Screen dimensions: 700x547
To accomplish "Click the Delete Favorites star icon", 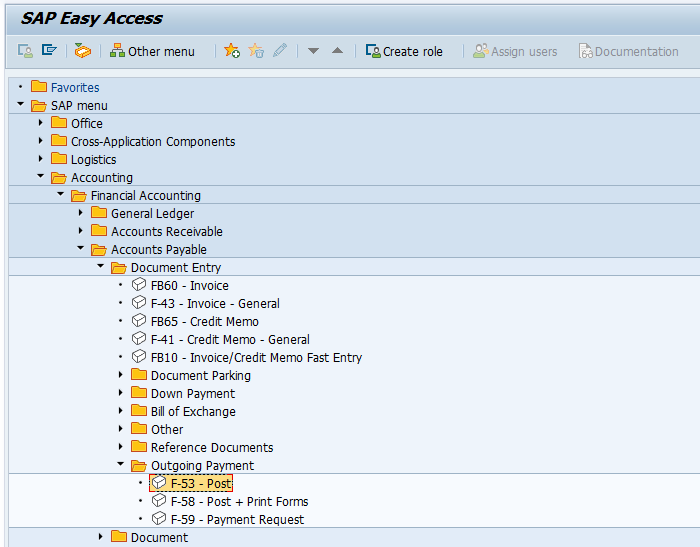I will [x=256, y=50].
